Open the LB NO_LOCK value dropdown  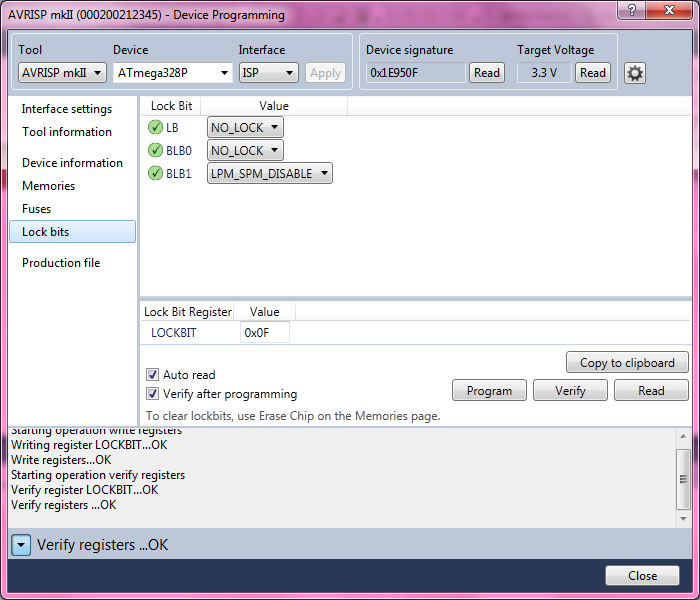tap(245, 127)
